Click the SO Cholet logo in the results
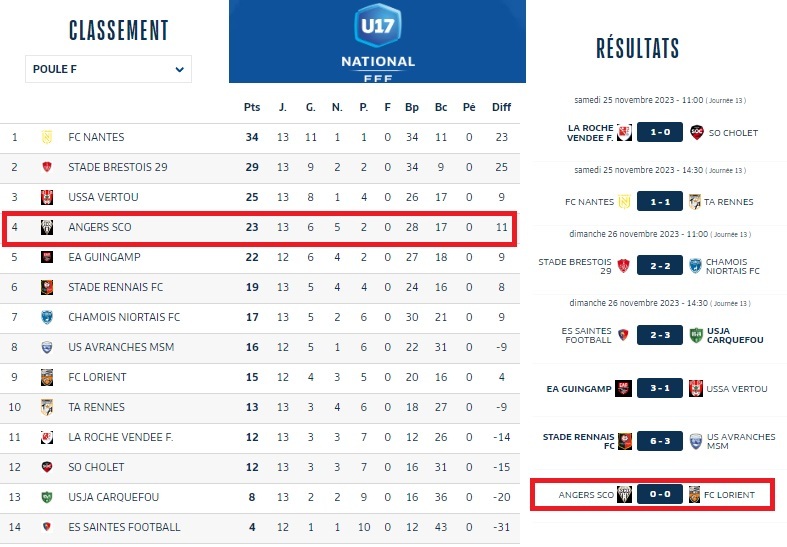The width and height of the screenshot is (787, 547). pyautogui.click(x=696, y=132)
